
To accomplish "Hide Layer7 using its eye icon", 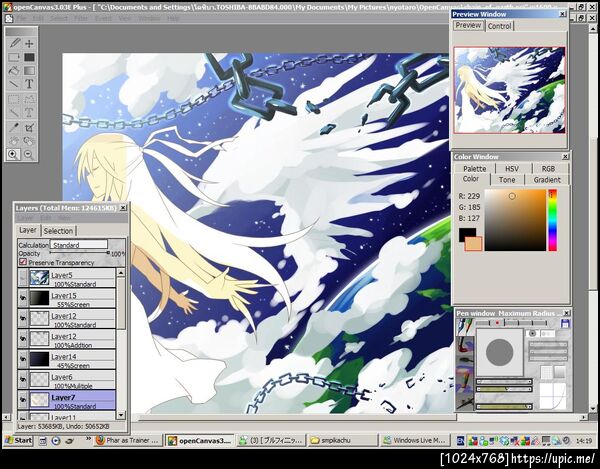I will pos(23,400).
